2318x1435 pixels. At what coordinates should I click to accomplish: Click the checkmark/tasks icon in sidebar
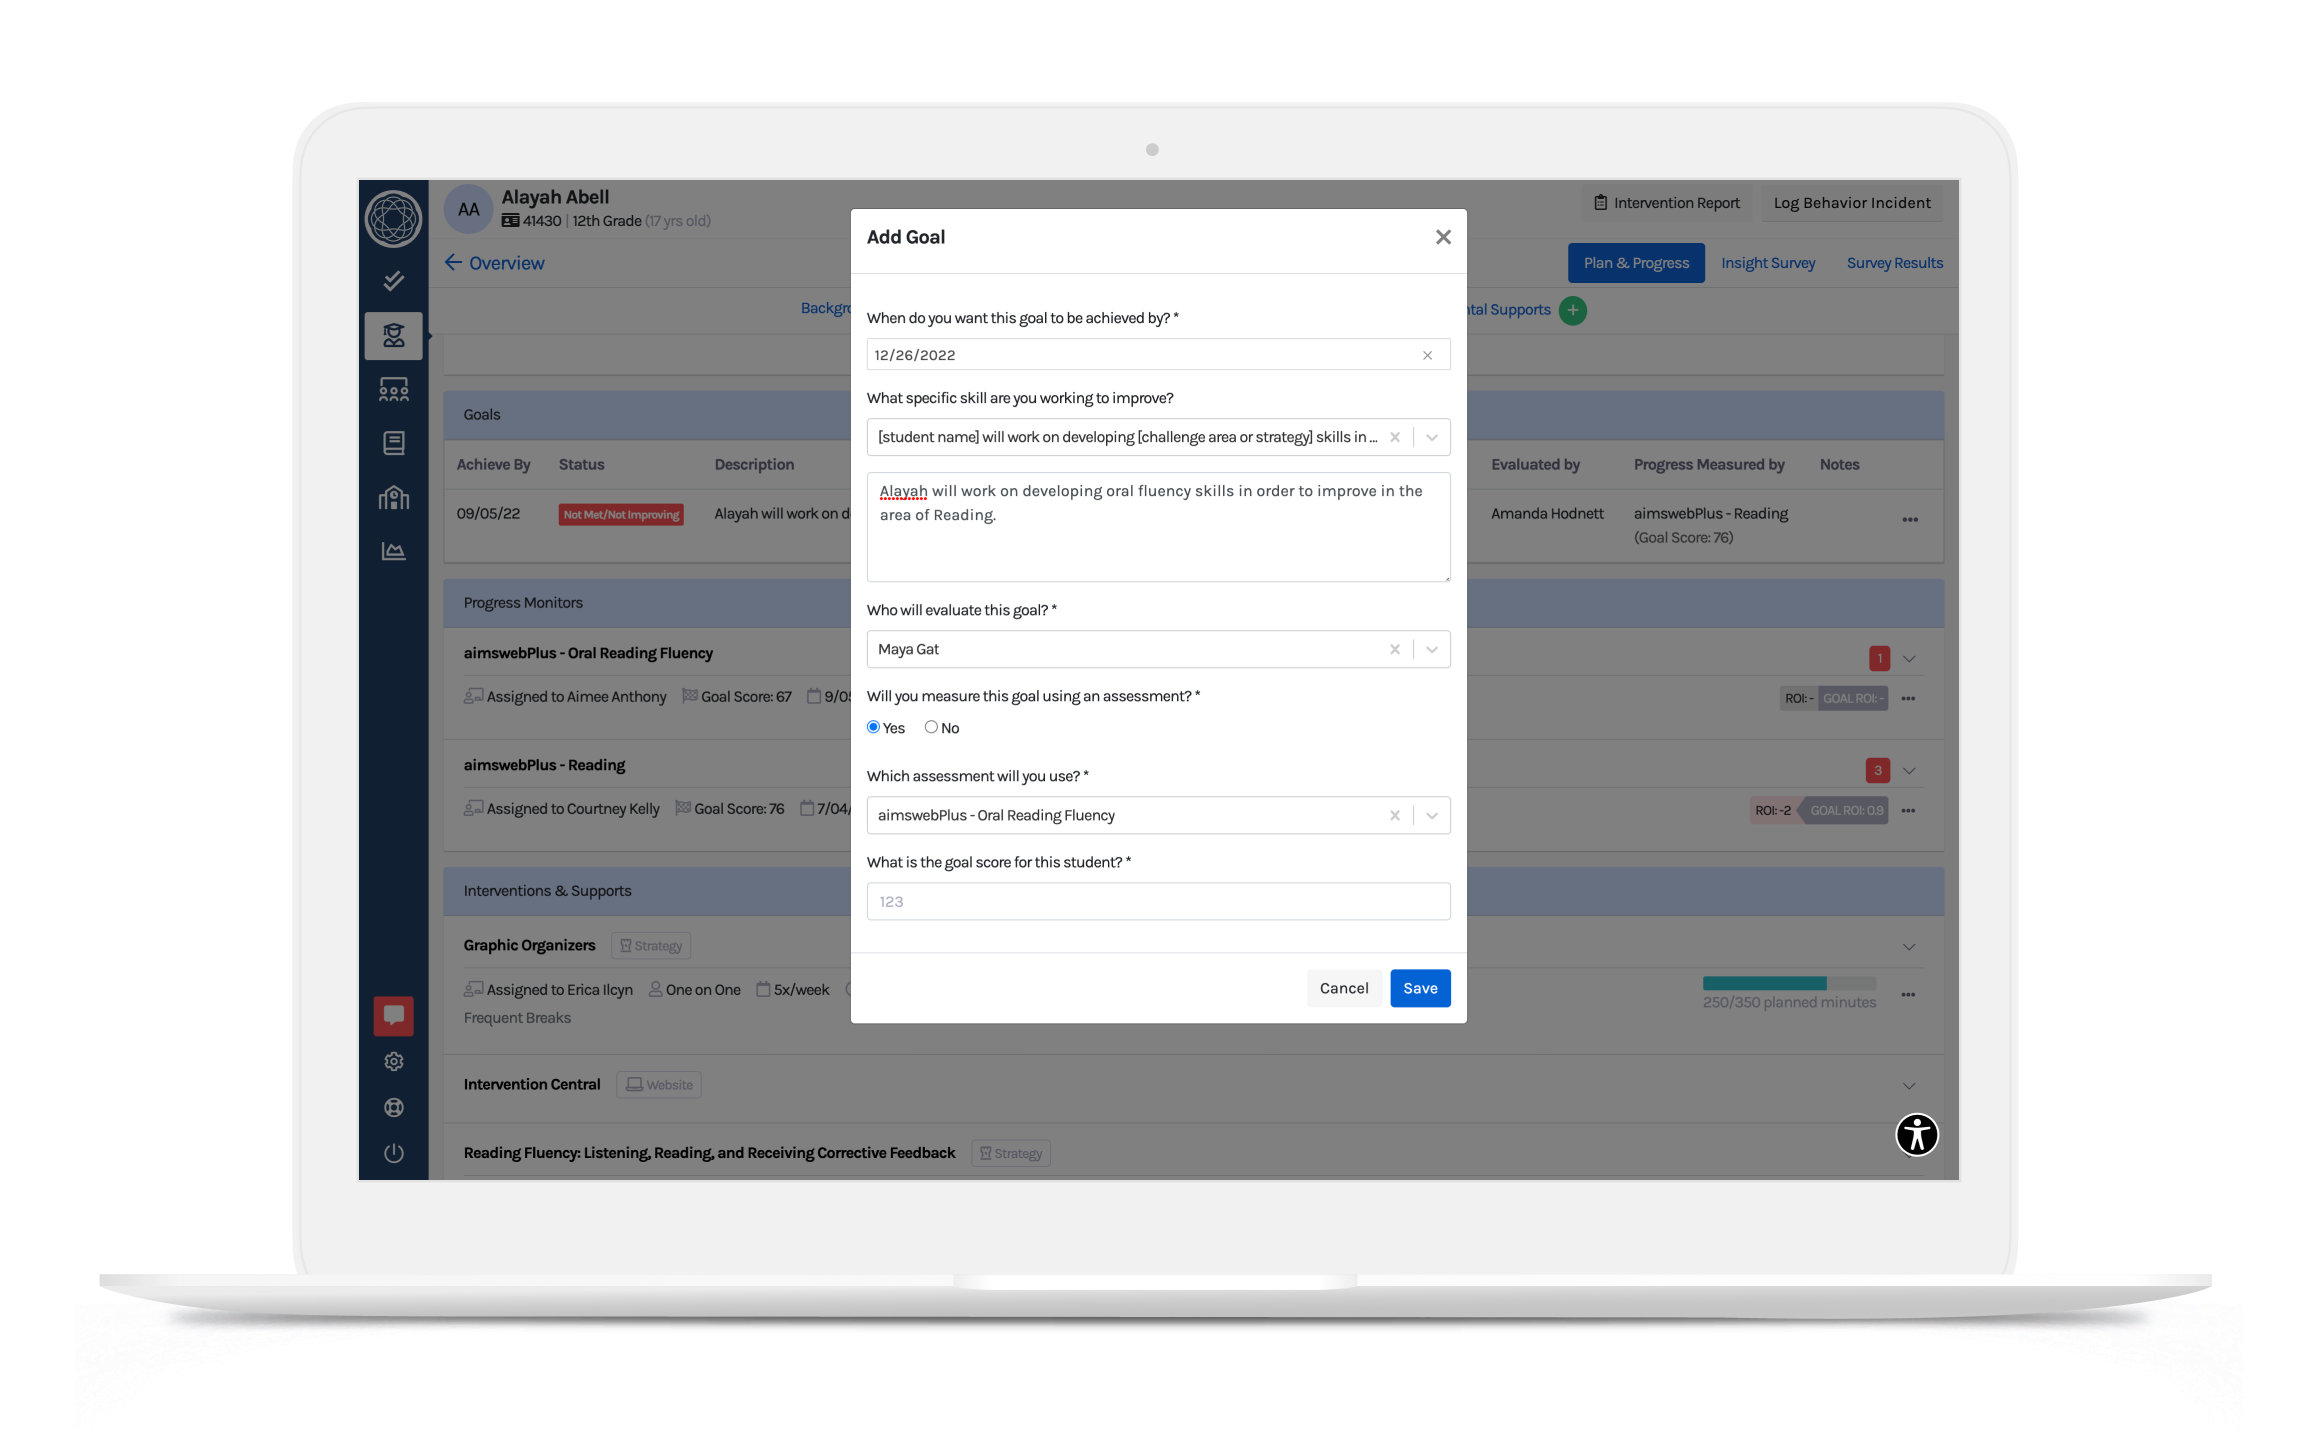point(396,278)
